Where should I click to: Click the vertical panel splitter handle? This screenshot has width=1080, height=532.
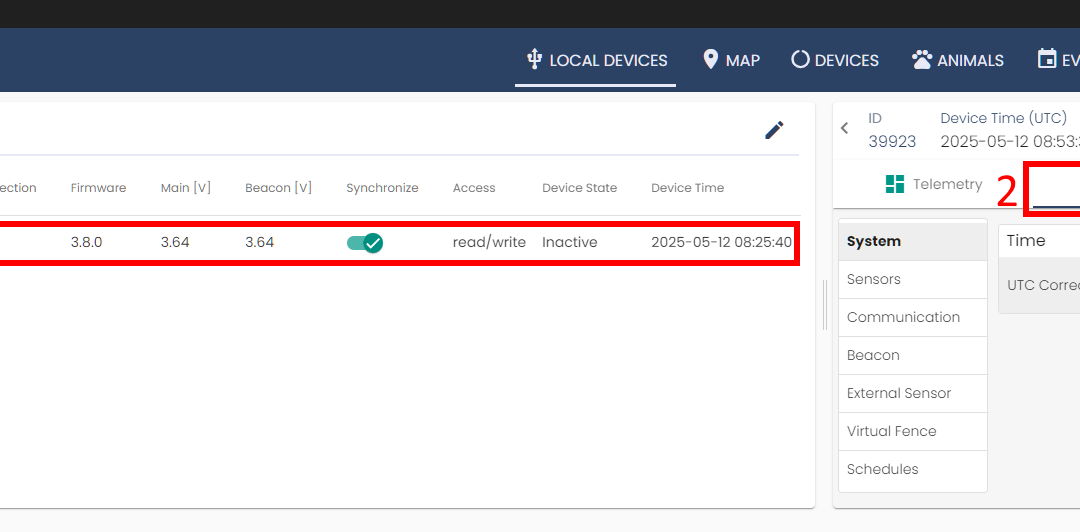click(x=825, y=305)
